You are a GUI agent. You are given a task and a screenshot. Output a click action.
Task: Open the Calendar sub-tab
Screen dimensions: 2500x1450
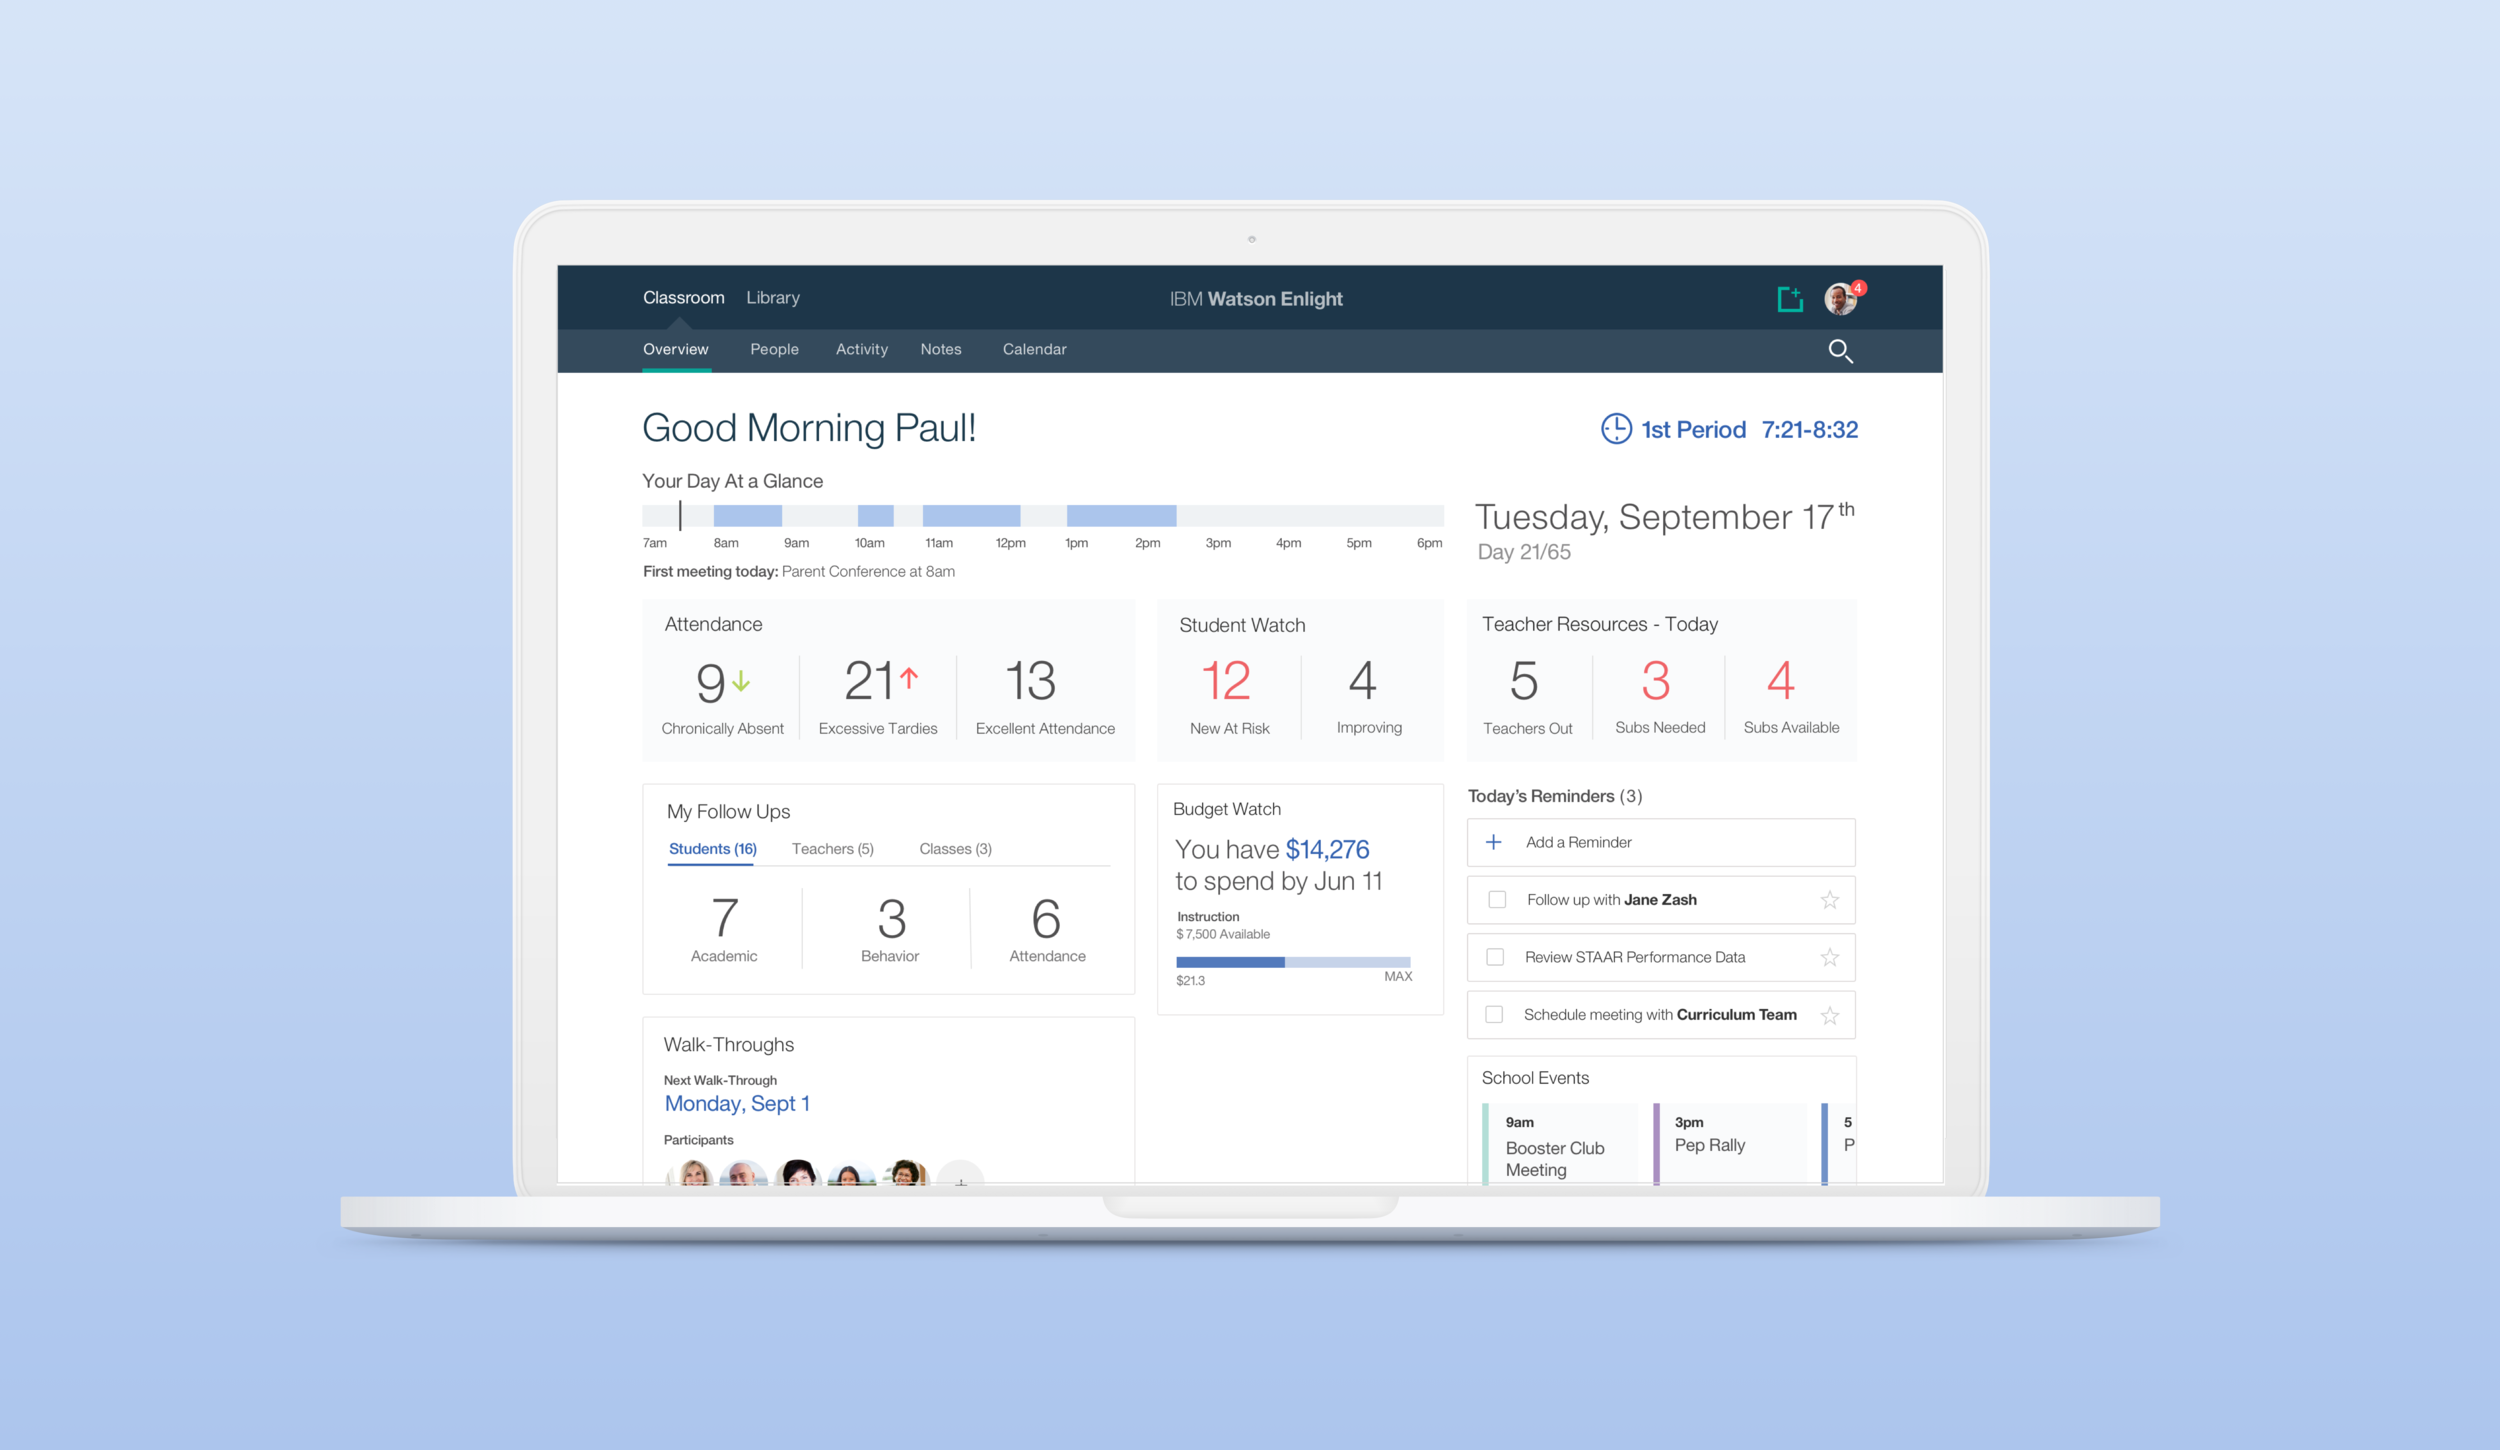[x=1034, y=349]
